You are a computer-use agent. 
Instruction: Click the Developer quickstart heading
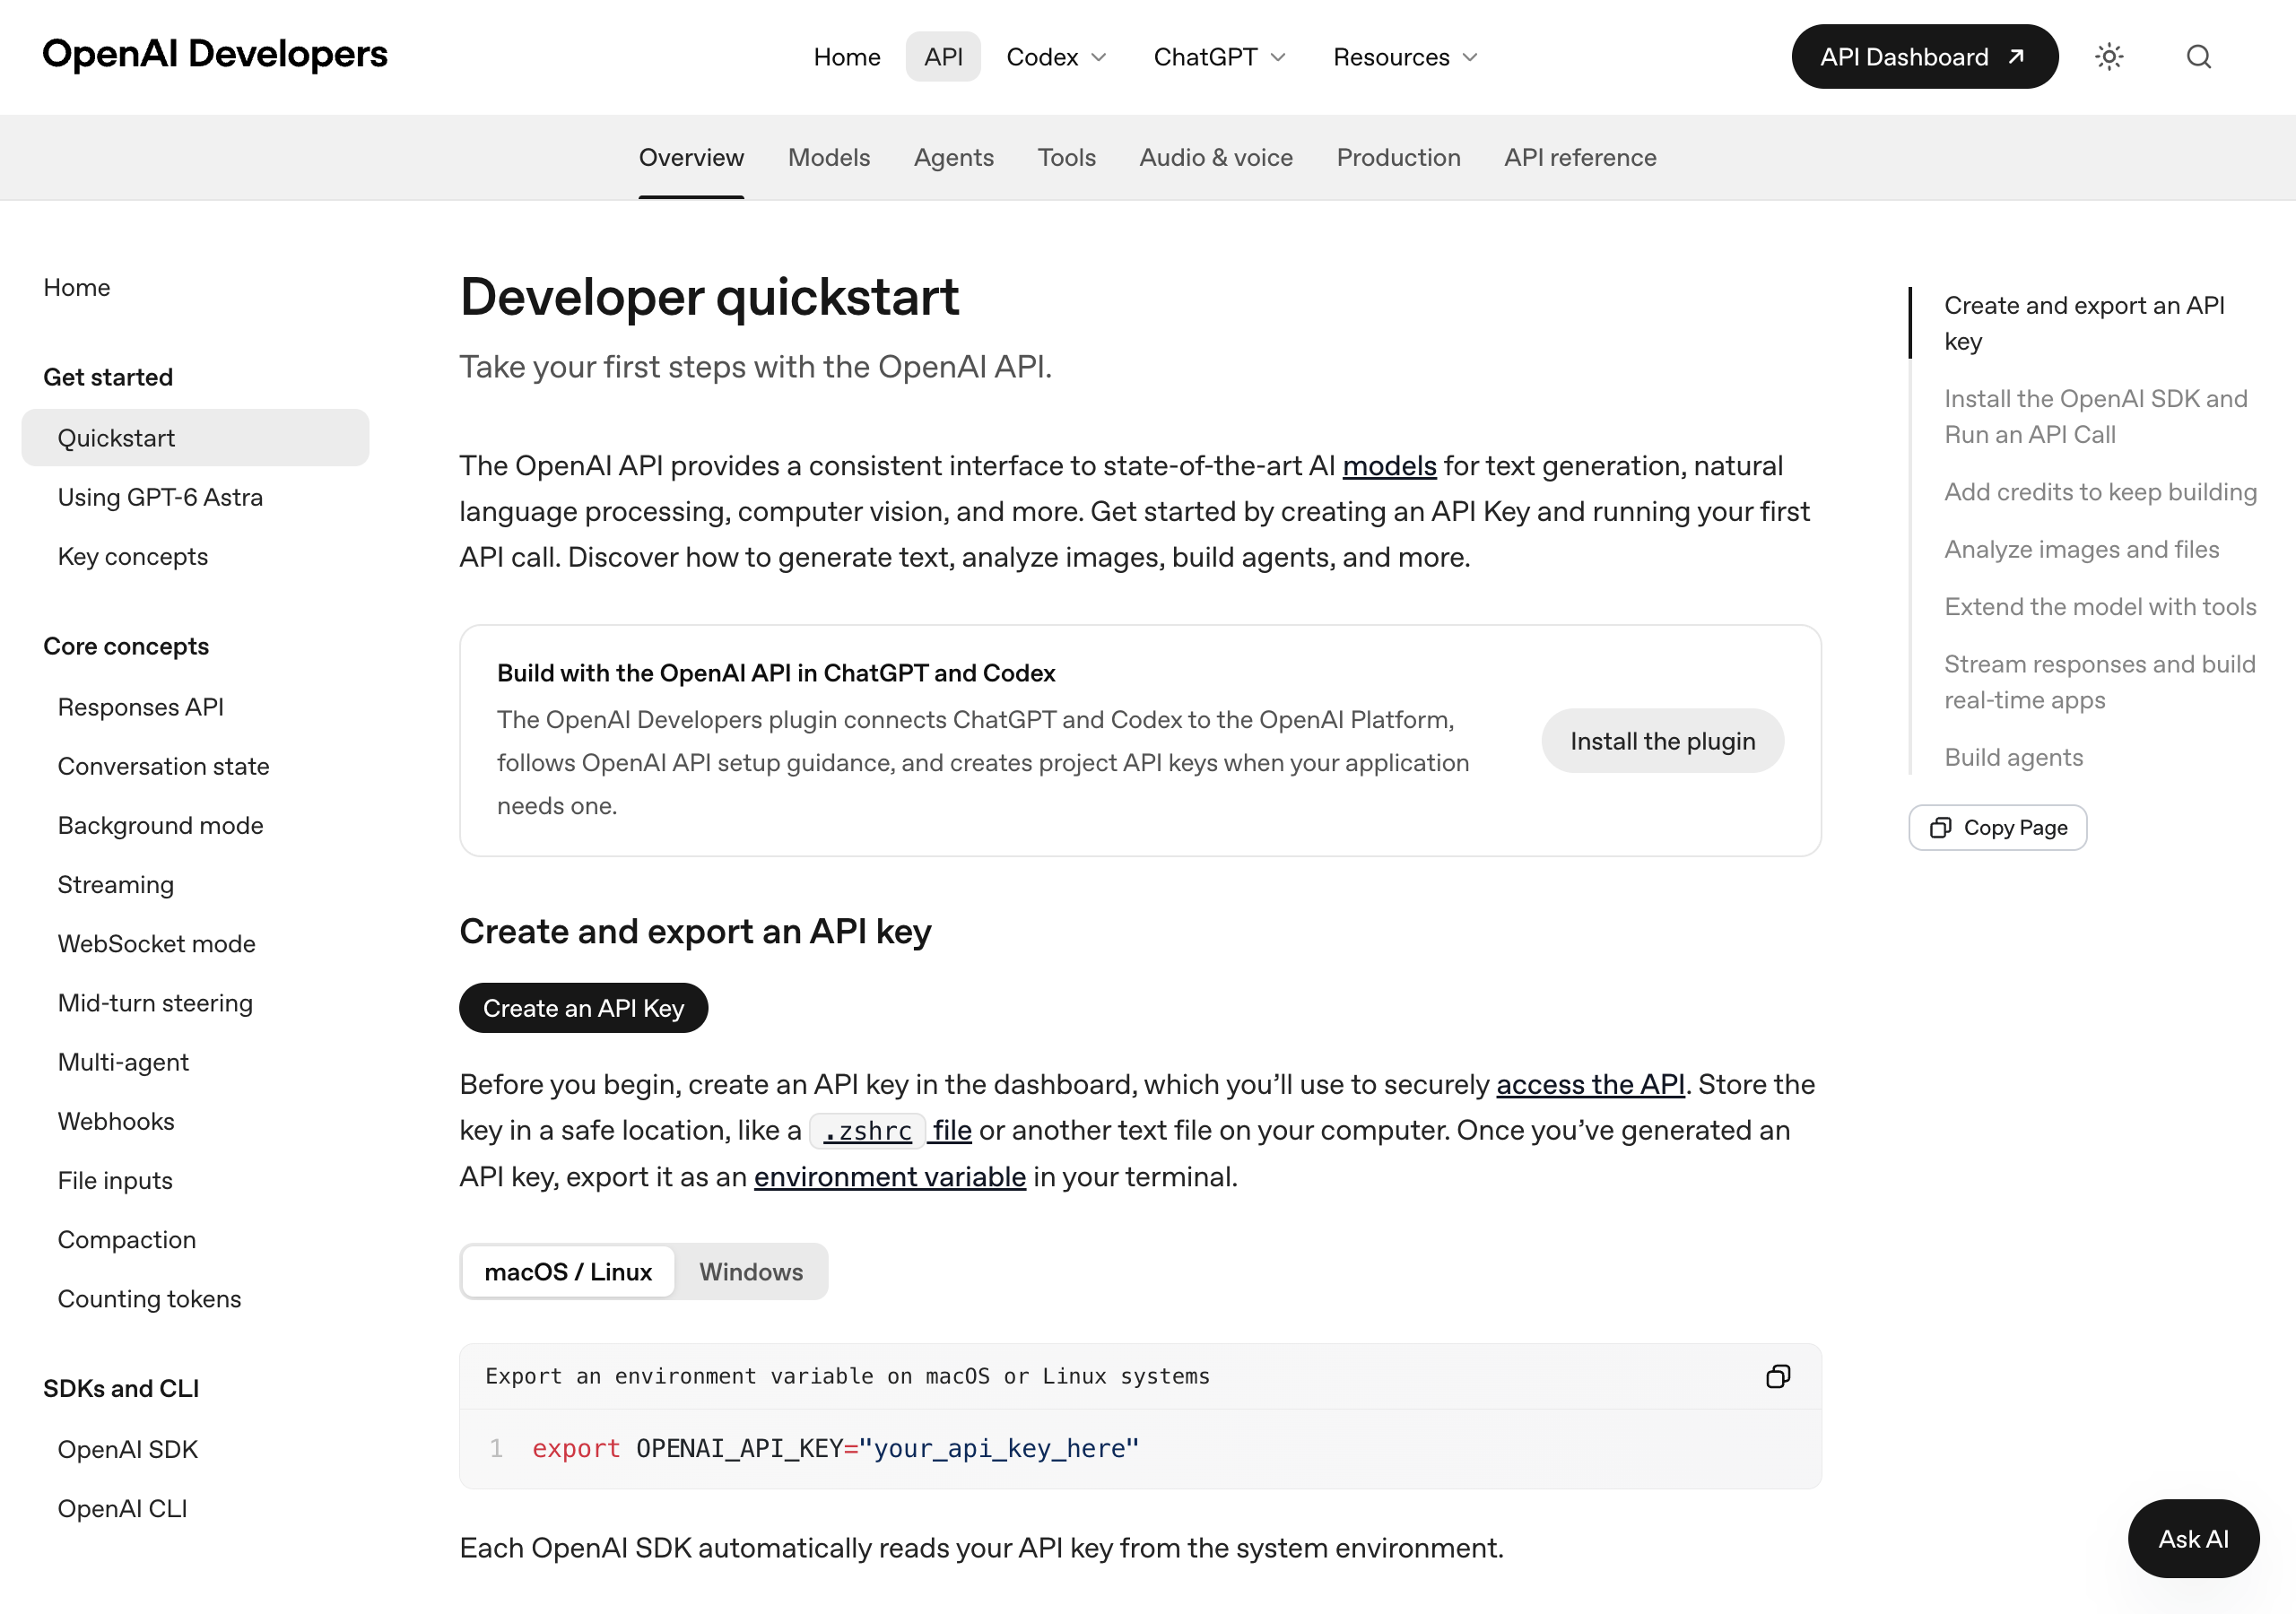709,297
